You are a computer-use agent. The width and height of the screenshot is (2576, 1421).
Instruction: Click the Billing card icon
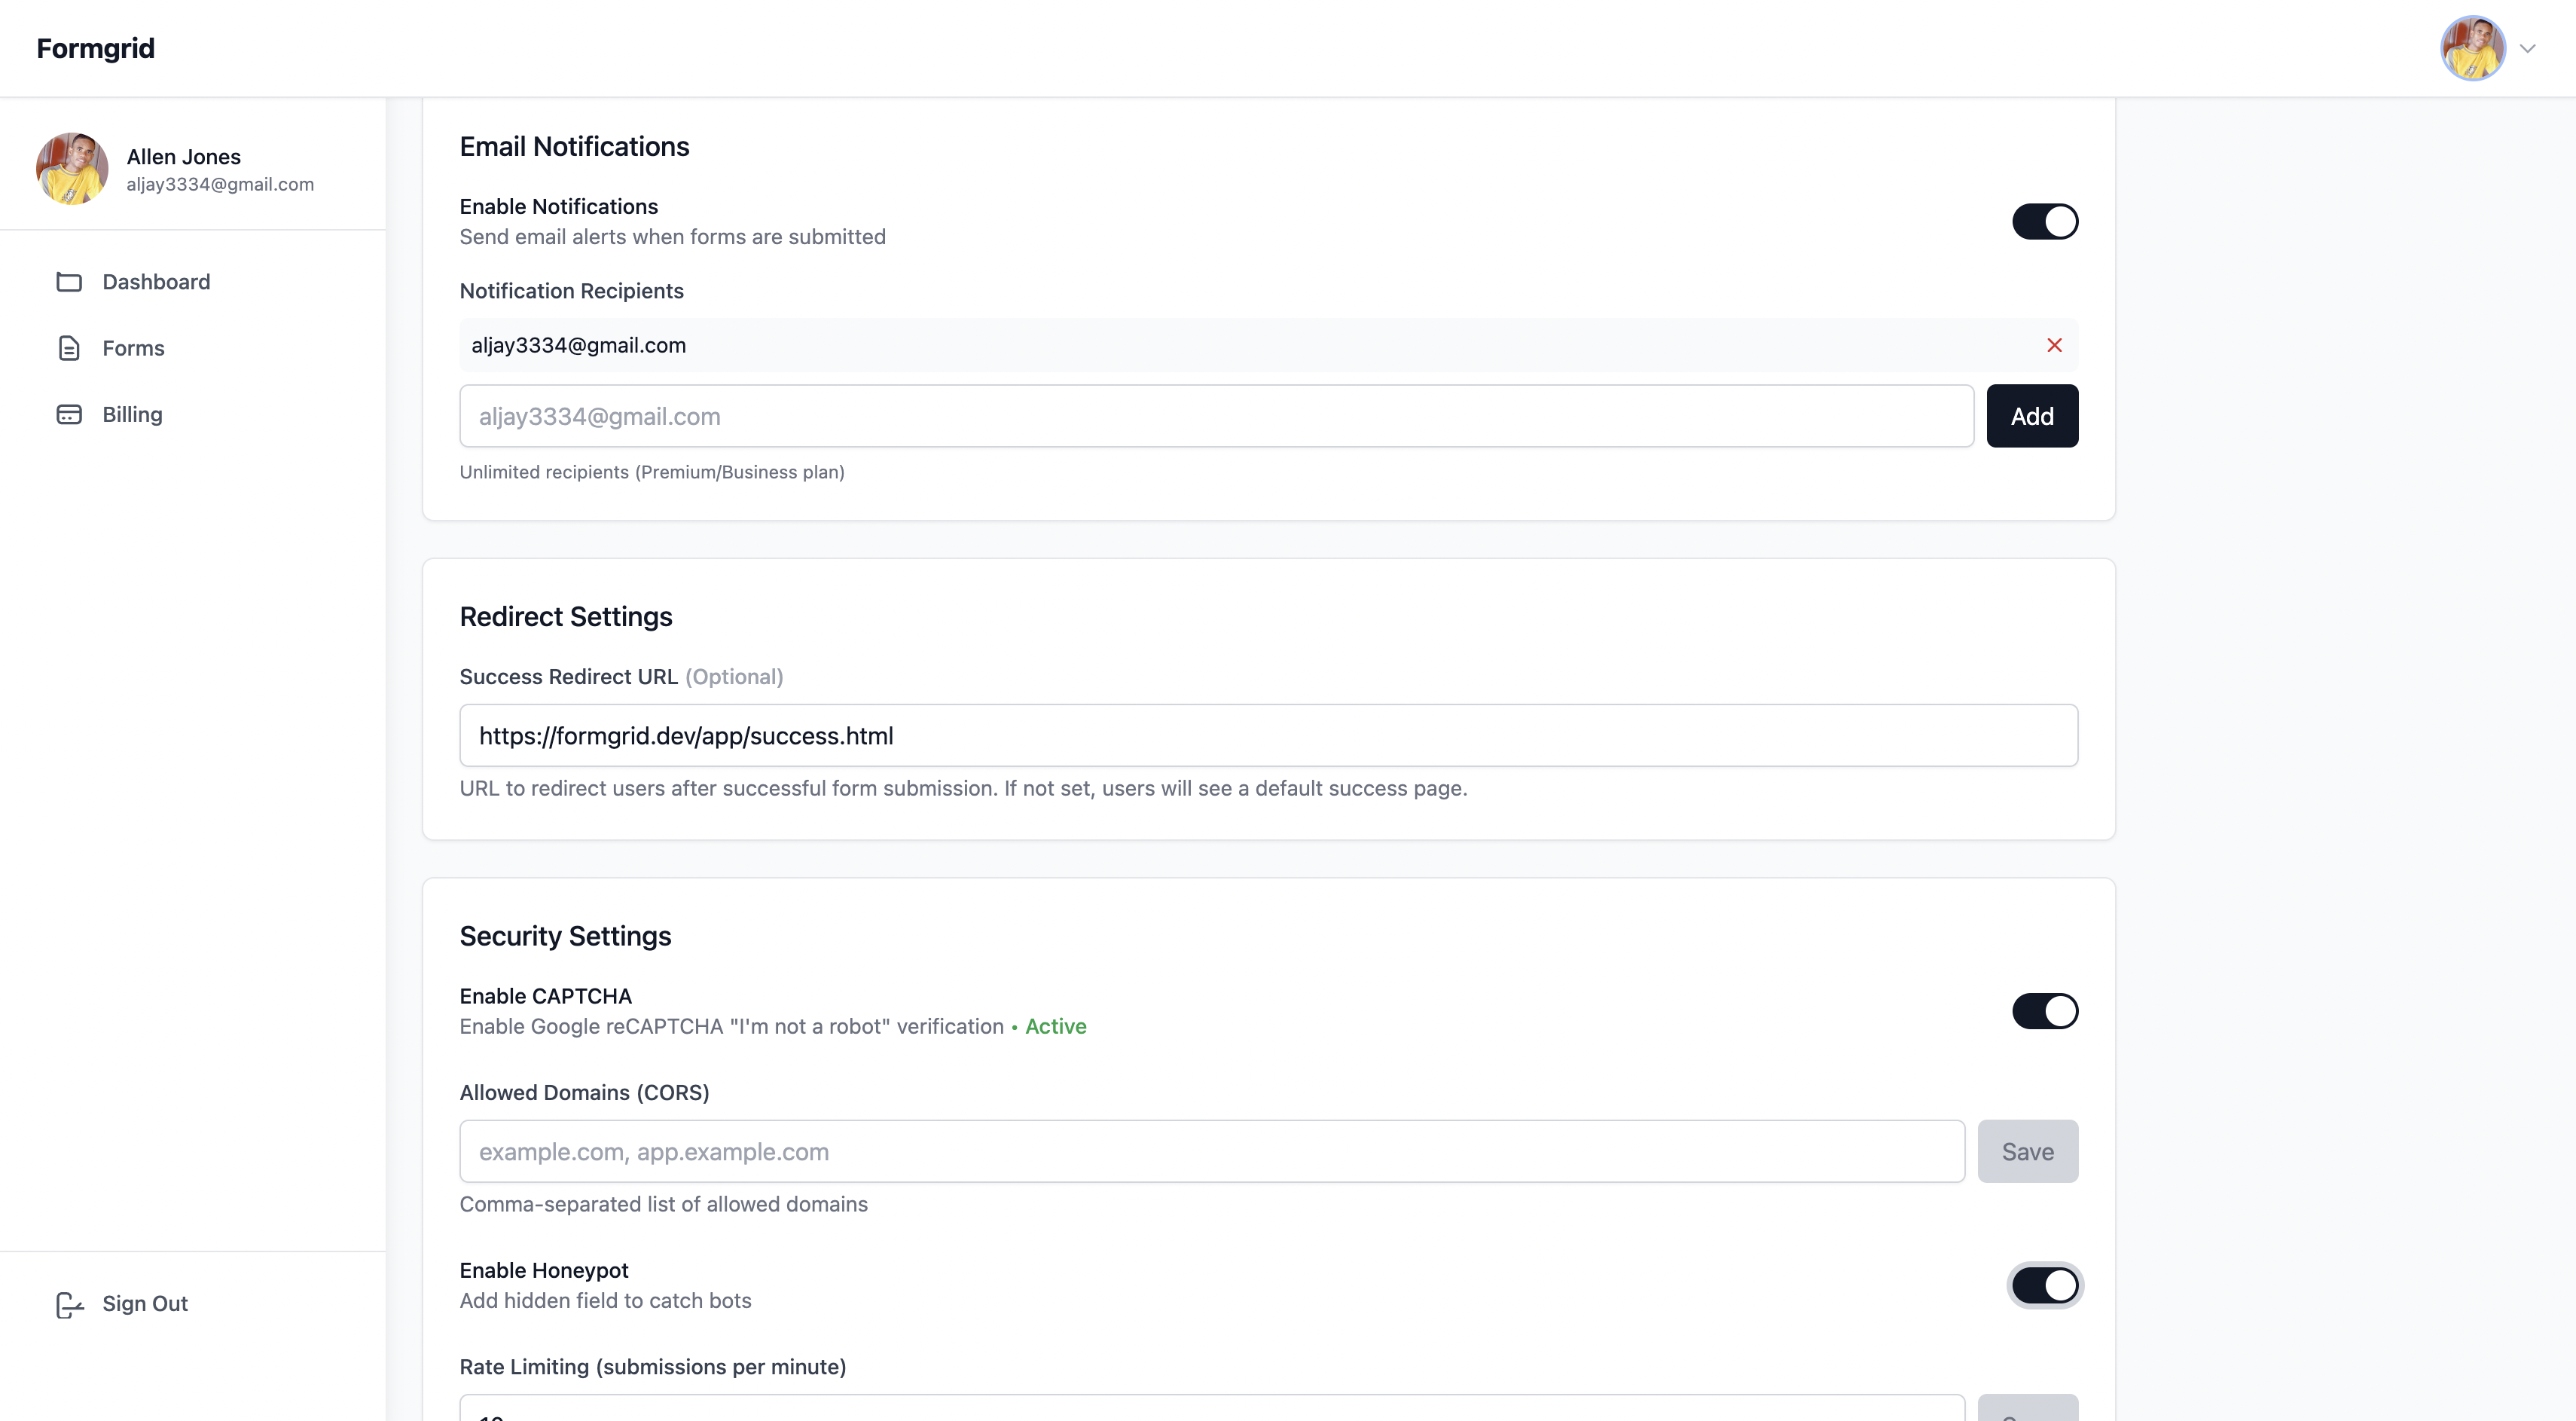pyautogui.click(x=69, y=414)
